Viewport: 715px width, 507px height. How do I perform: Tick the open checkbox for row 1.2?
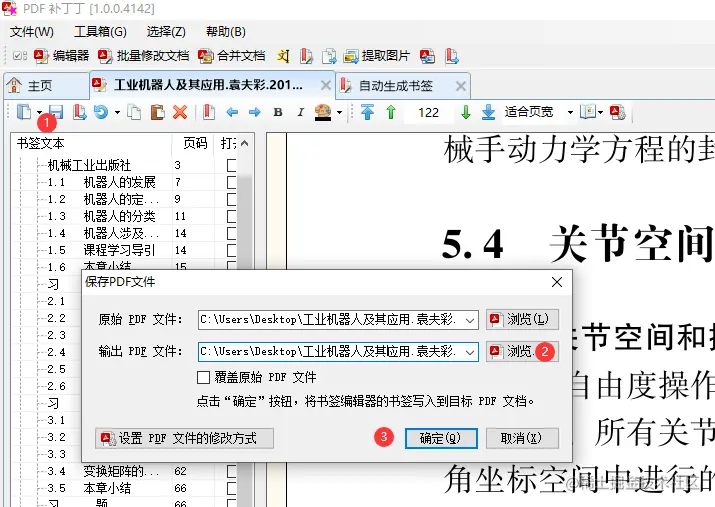(x=232, y=199)
